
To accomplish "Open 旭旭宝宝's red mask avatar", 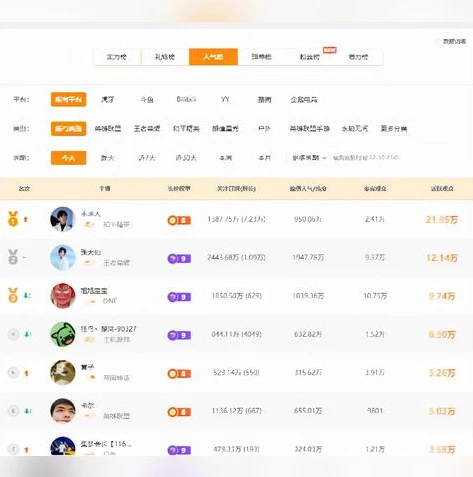I will point(63,296).
